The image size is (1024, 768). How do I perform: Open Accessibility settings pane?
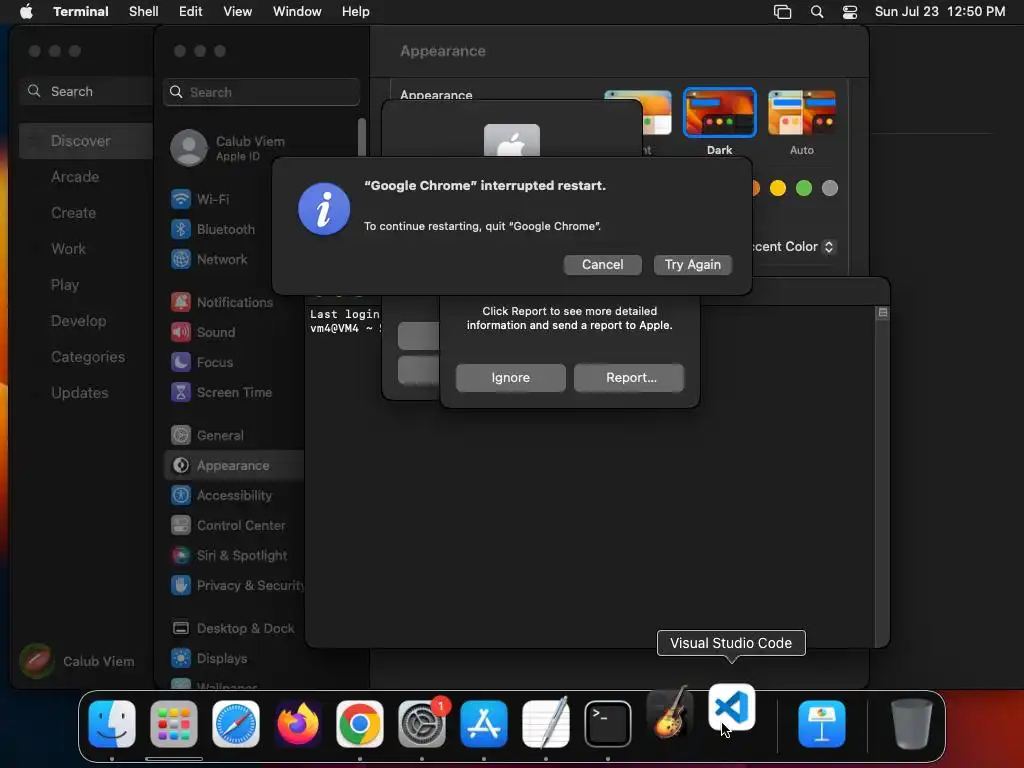(234, 496)
